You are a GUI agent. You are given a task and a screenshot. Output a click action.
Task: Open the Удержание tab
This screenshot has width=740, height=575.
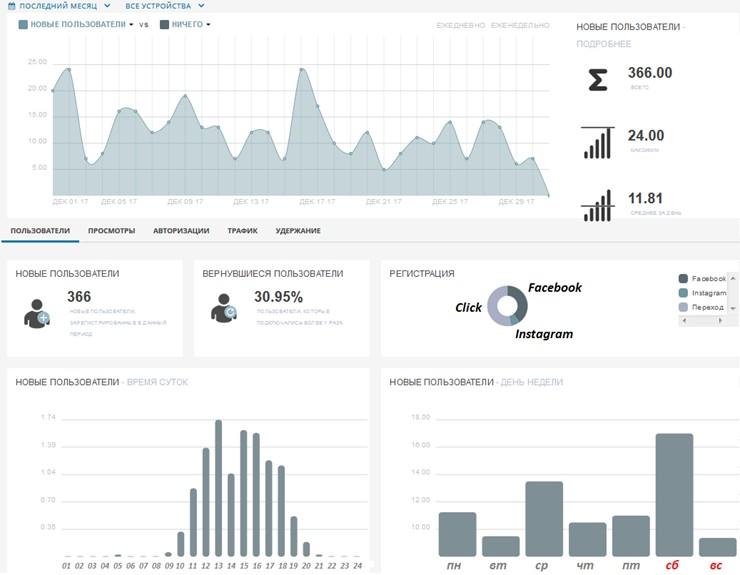tap(298, 231)
